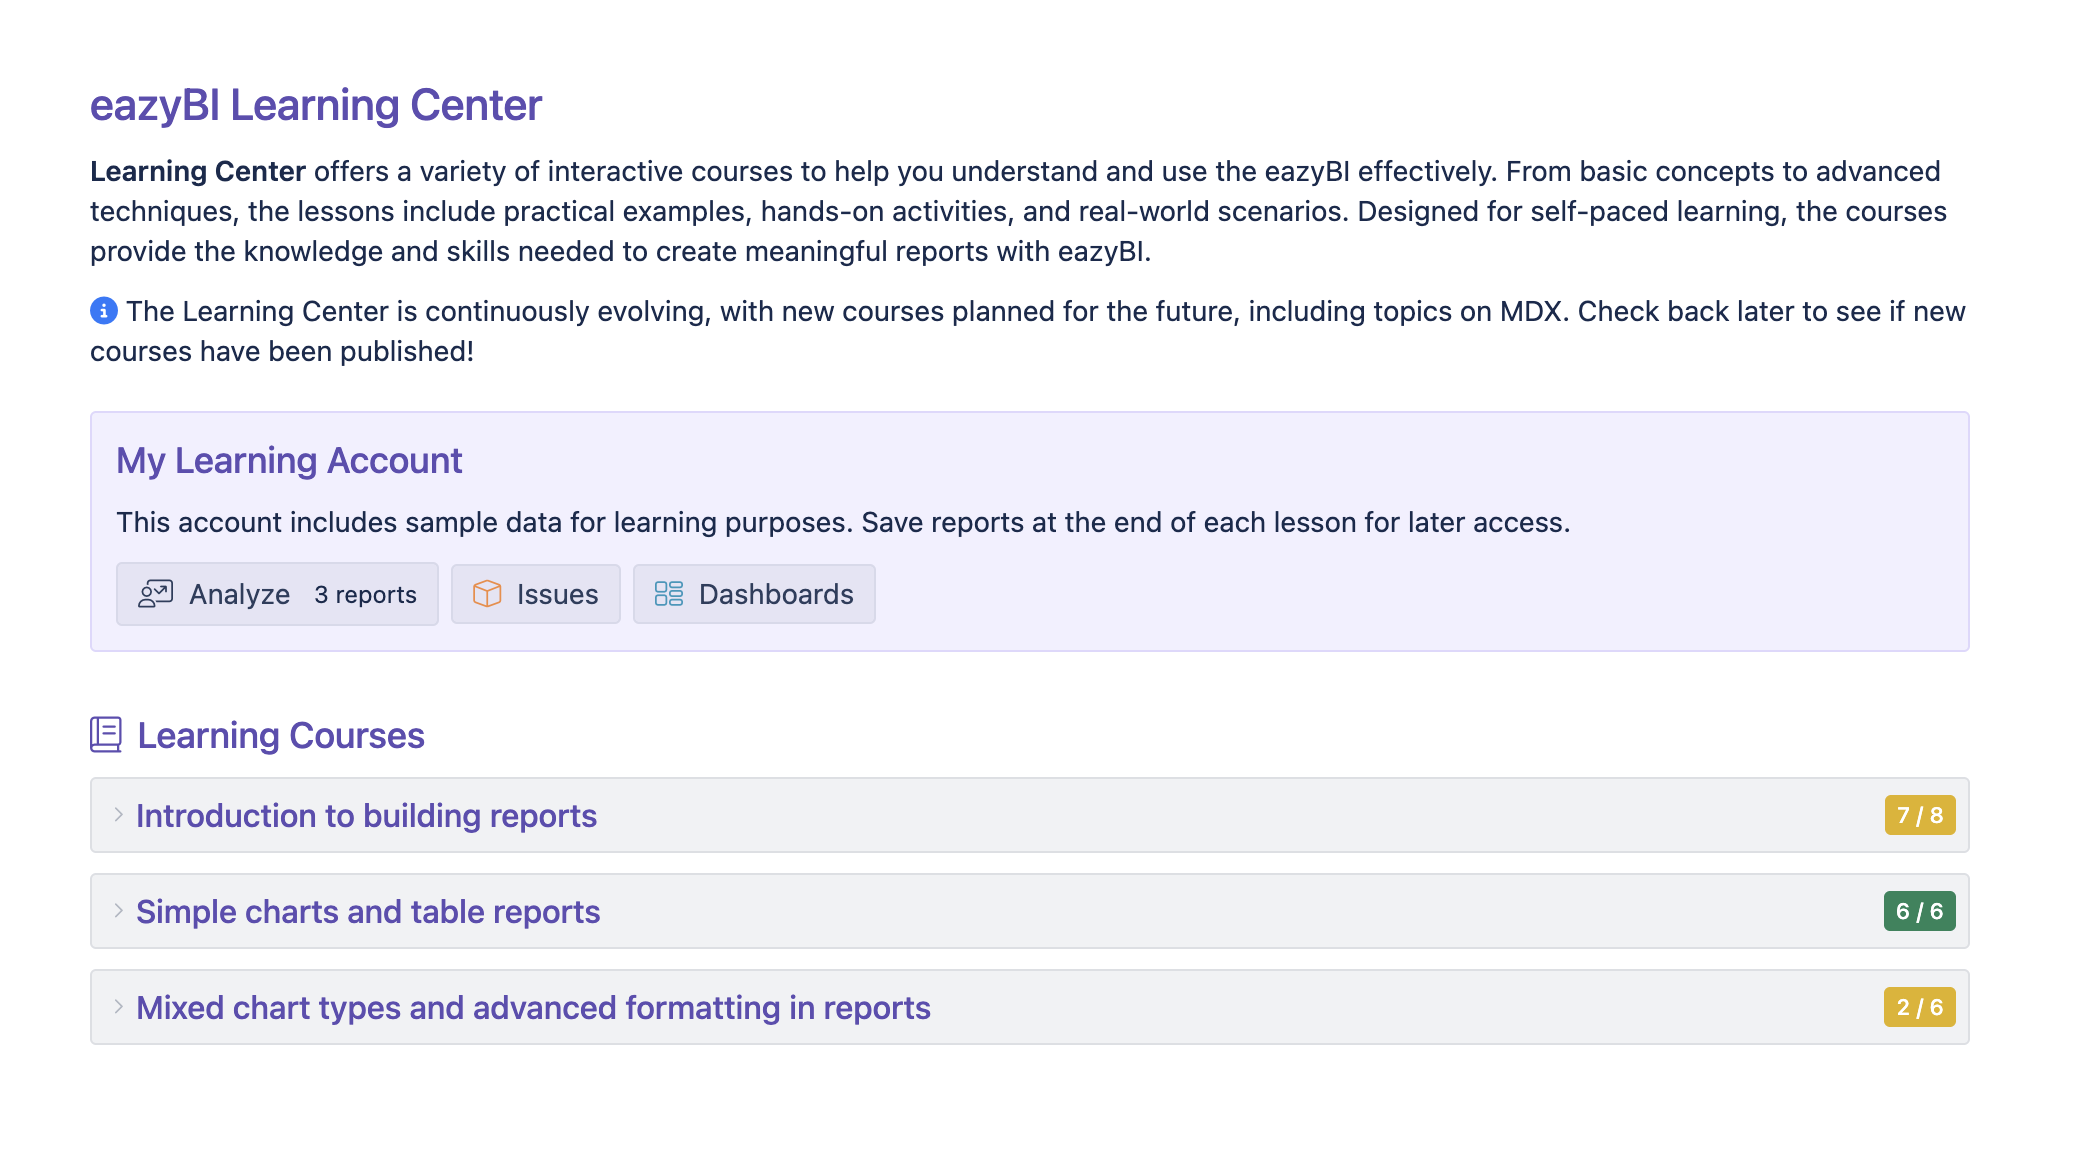The height and width of the screenshot is (1164, 2090).
Task: Open the Analyze button
Action: point(277,594)
